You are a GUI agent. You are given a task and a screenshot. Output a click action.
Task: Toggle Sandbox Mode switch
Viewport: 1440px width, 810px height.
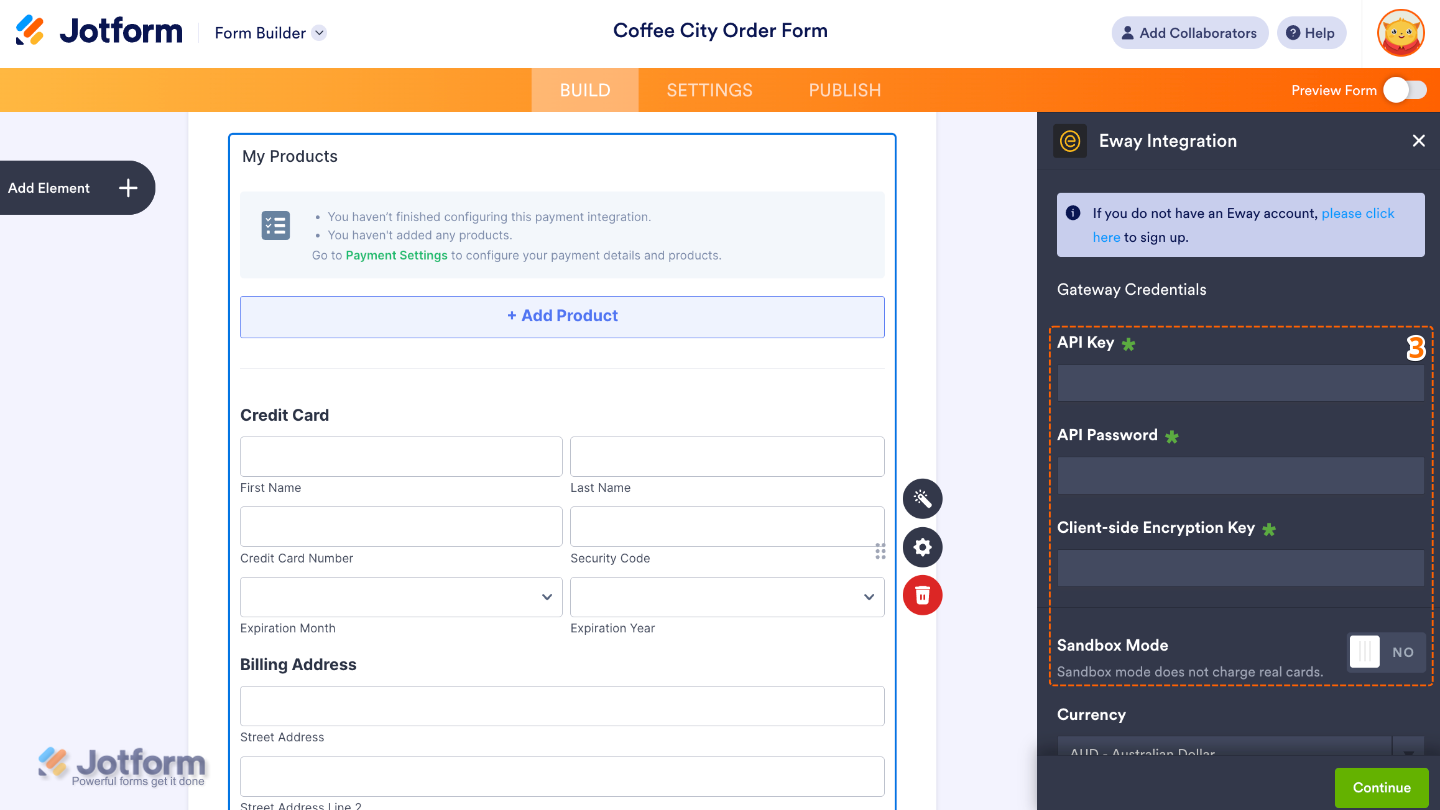pyautogui.click(x=1387, y=652)
